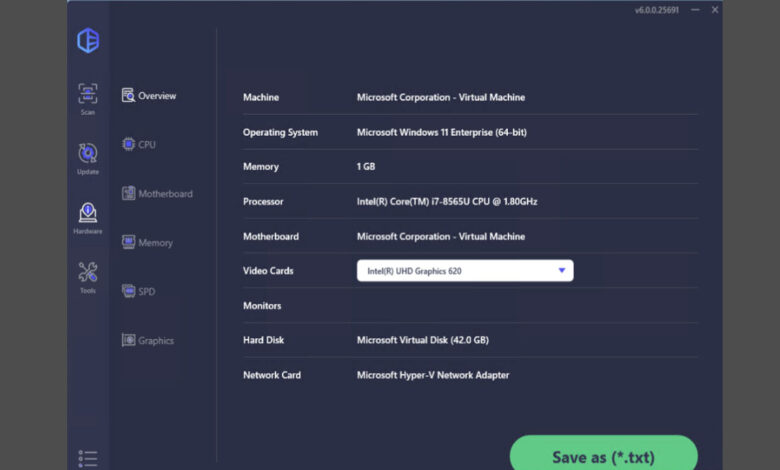This screenshot has height=470, width=780.
Task: Click the app logo at top left
Action: point(88,40)
